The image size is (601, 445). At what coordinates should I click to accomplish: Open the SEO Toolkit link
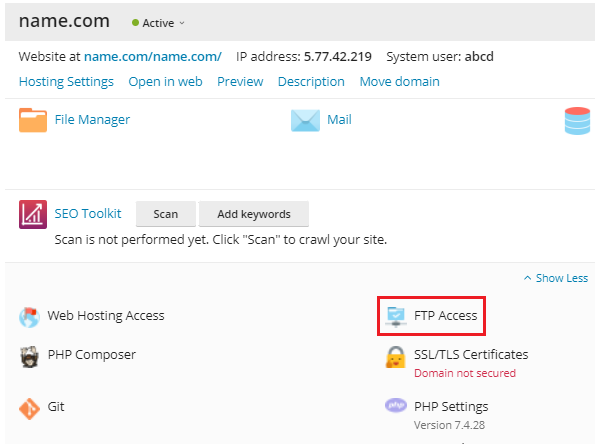point(88,213)
